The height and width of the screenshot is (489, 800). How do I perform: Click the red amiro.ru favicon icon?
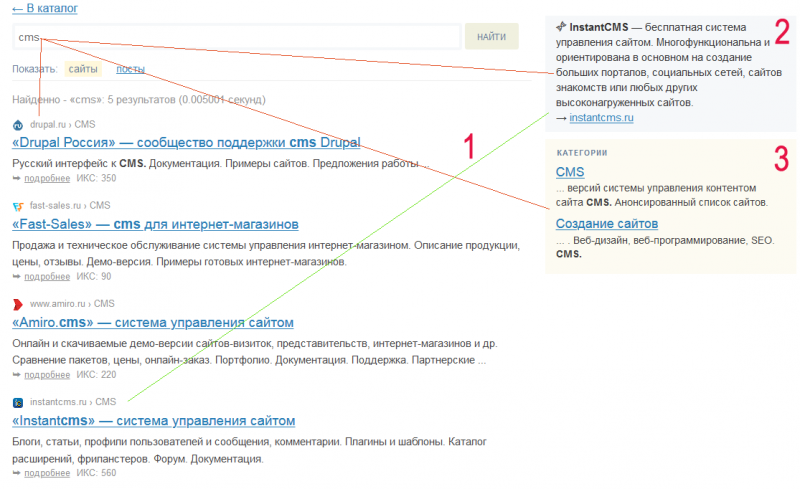(x=18, y=305)
